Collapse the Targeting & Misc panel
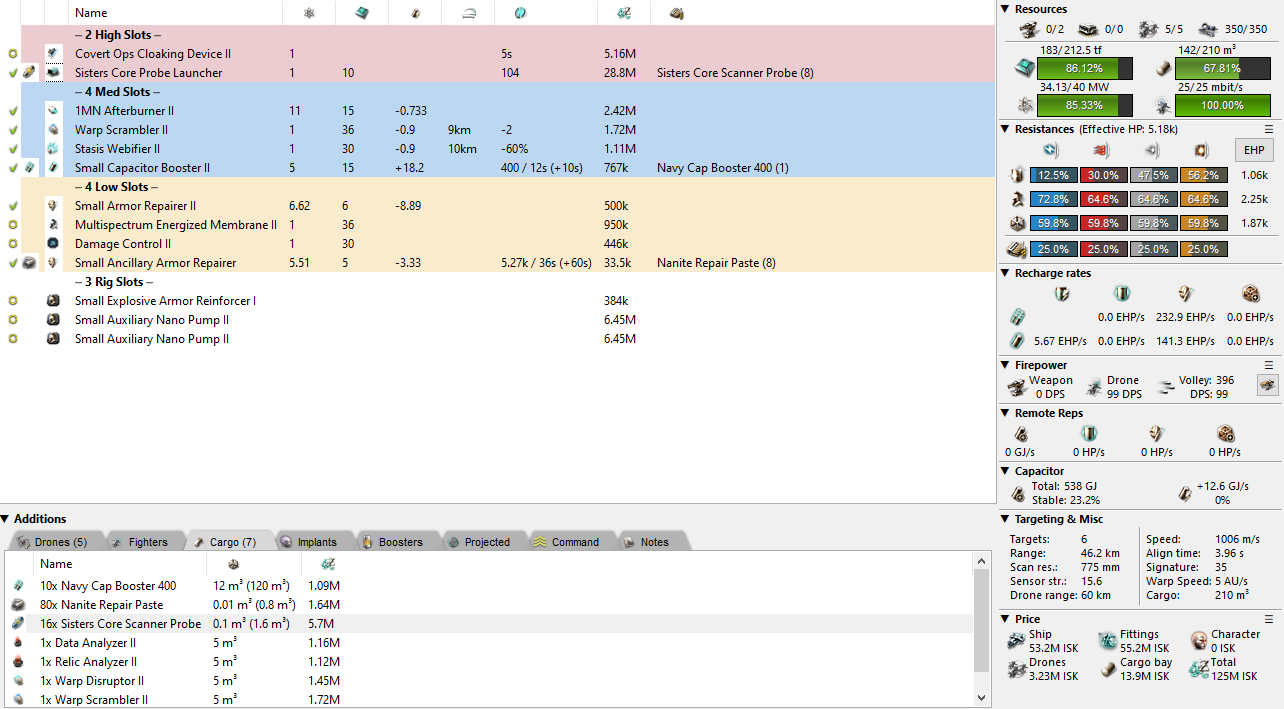This screenshot has height=709, width=1284. click(x=1006, y=519)
